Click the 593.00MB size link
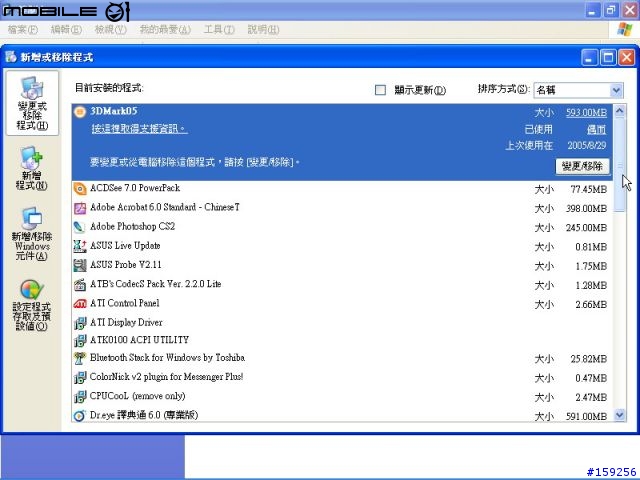The width and height of the screenshot is (640, 480). [x=586, y=113]
